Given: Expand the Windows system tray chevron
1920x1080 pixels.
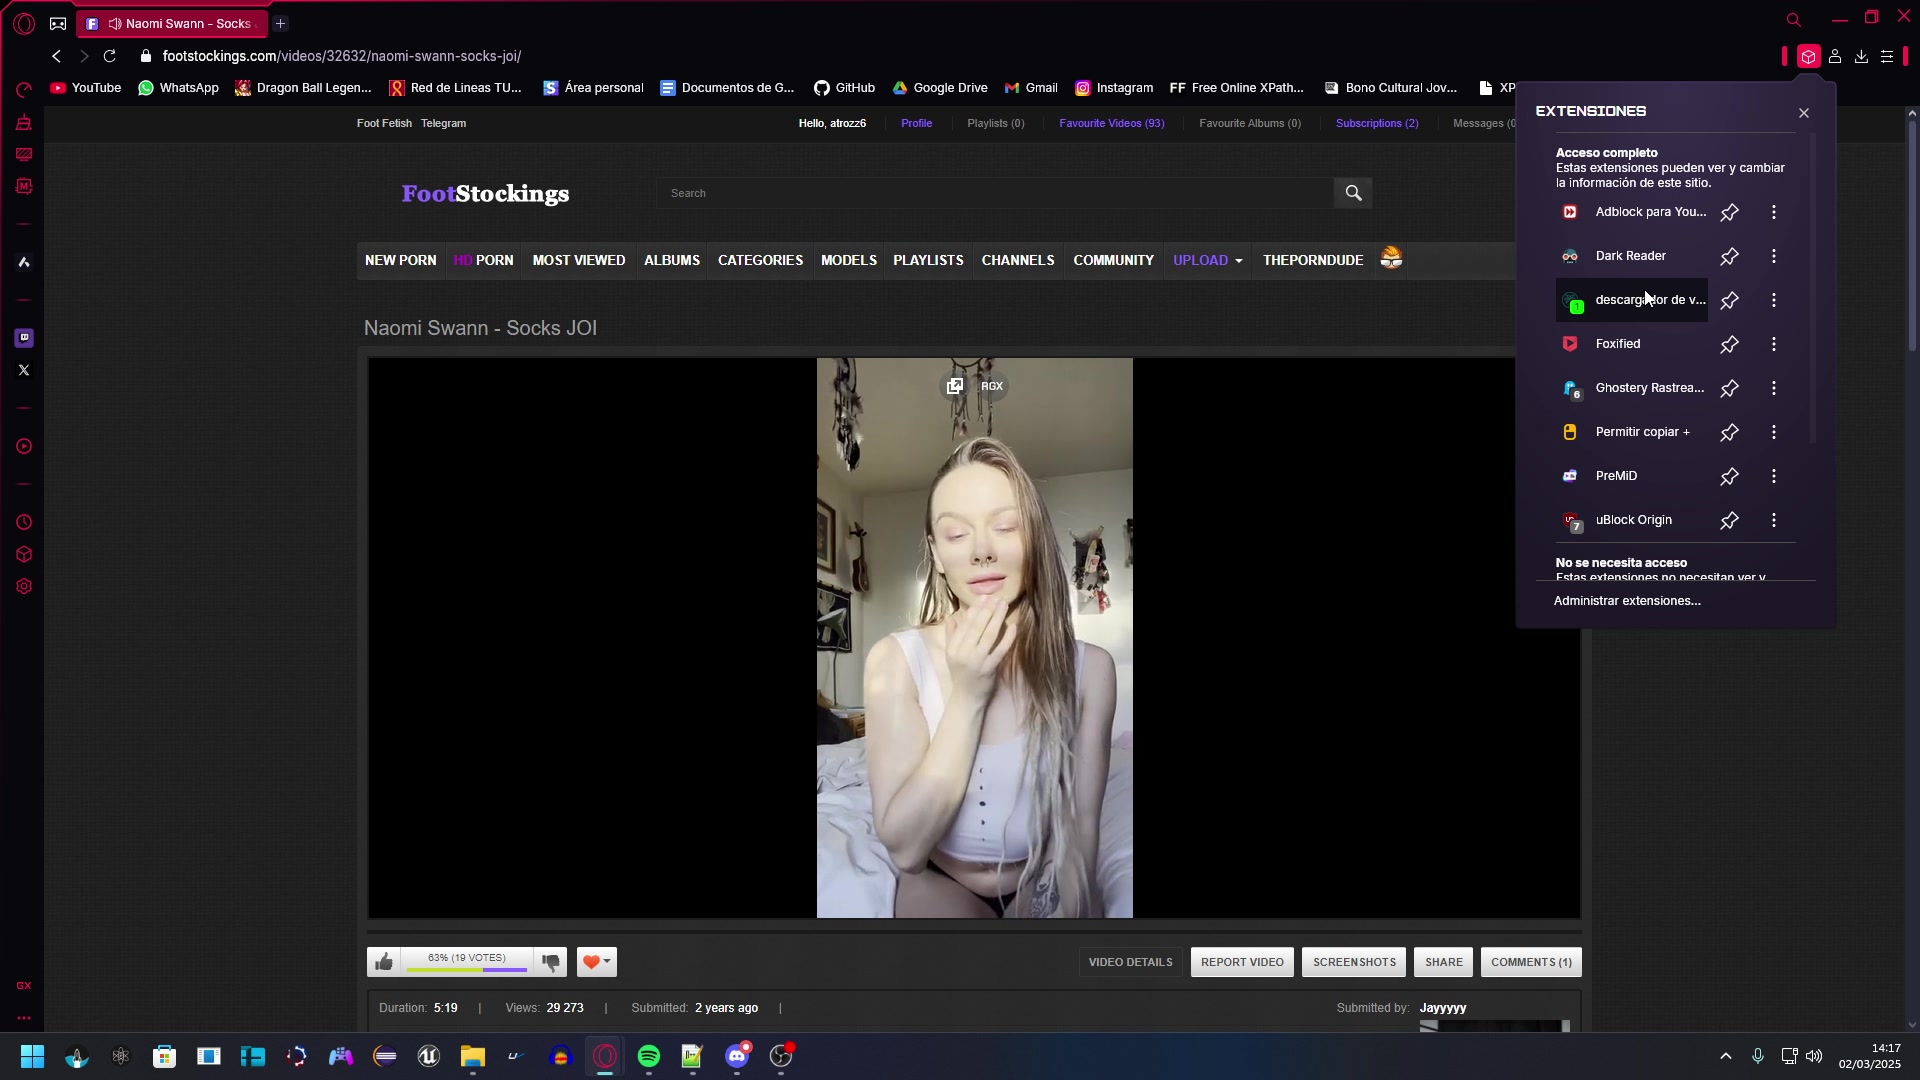Looking at the screenshot, I should click(x=1726, y=1057).
